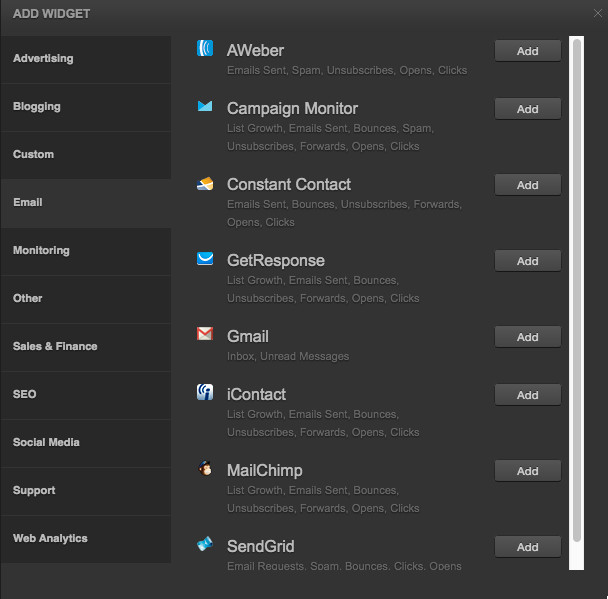Open the Social Media category
Screen dimensions: 608x599
coord(86,443)
